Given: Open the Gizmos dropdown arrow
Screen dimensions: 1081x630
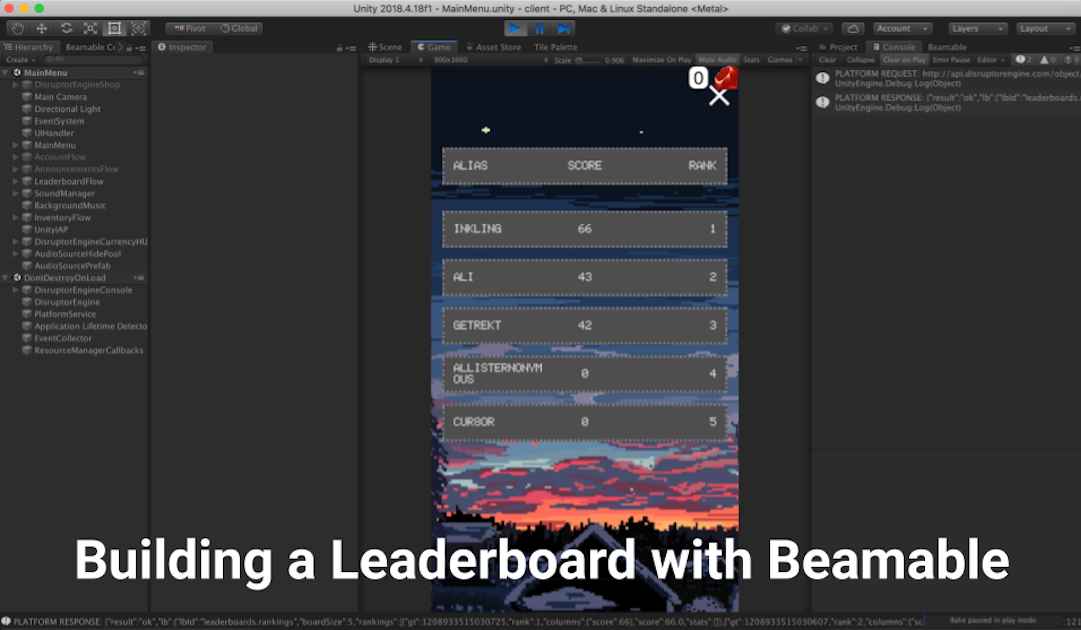Looking at the screenshot, I should (x=800, y=60).
